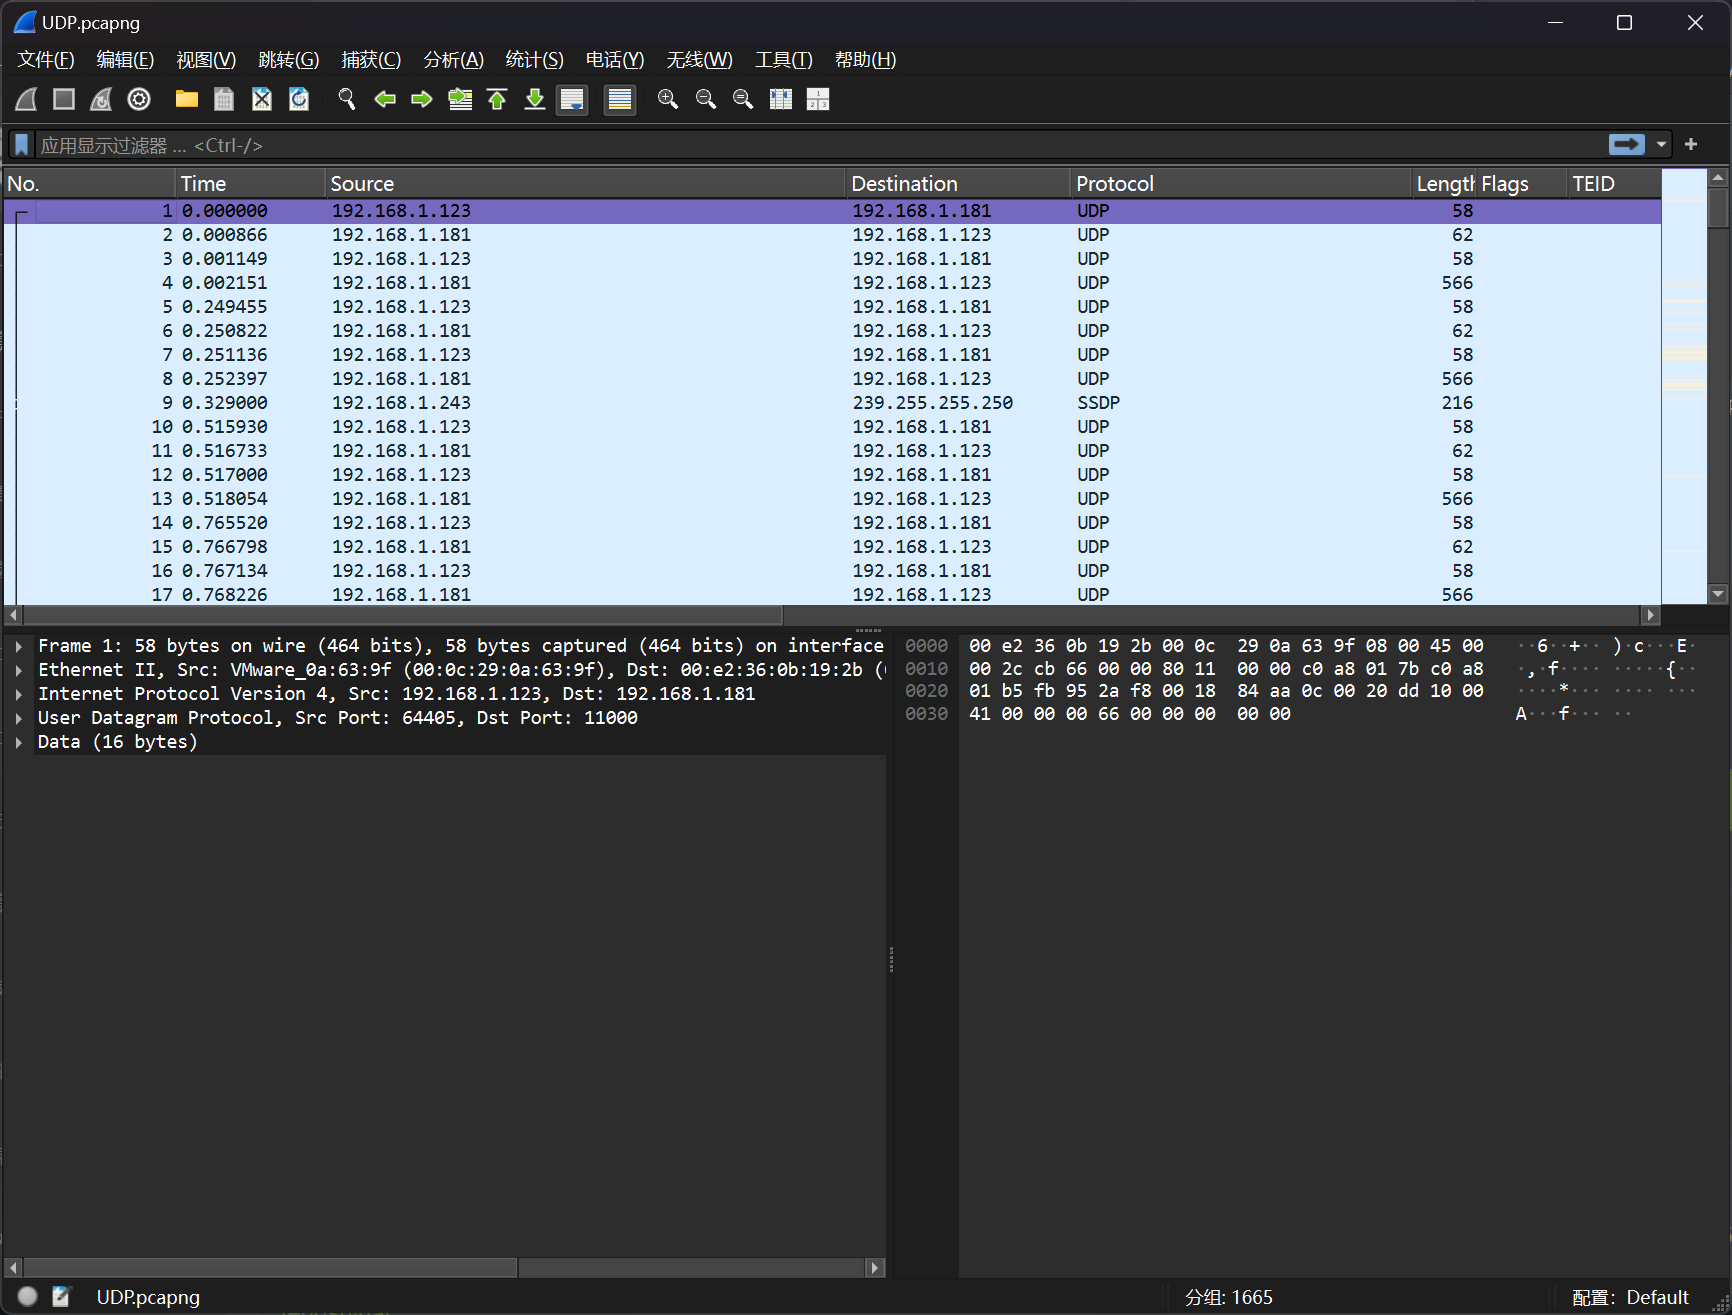The image size is (1732, 1315).
Task: Find a packet using magnifier icon
Action: 347,99
